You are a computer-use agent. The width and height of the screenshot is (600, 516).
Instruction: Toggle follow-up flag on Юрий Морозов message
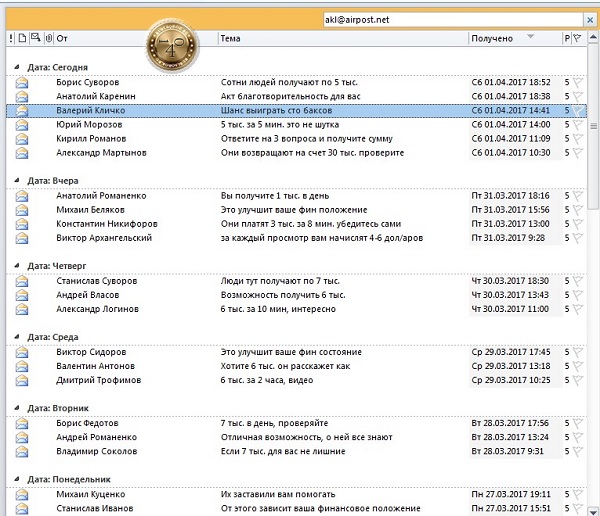(578, 125)
